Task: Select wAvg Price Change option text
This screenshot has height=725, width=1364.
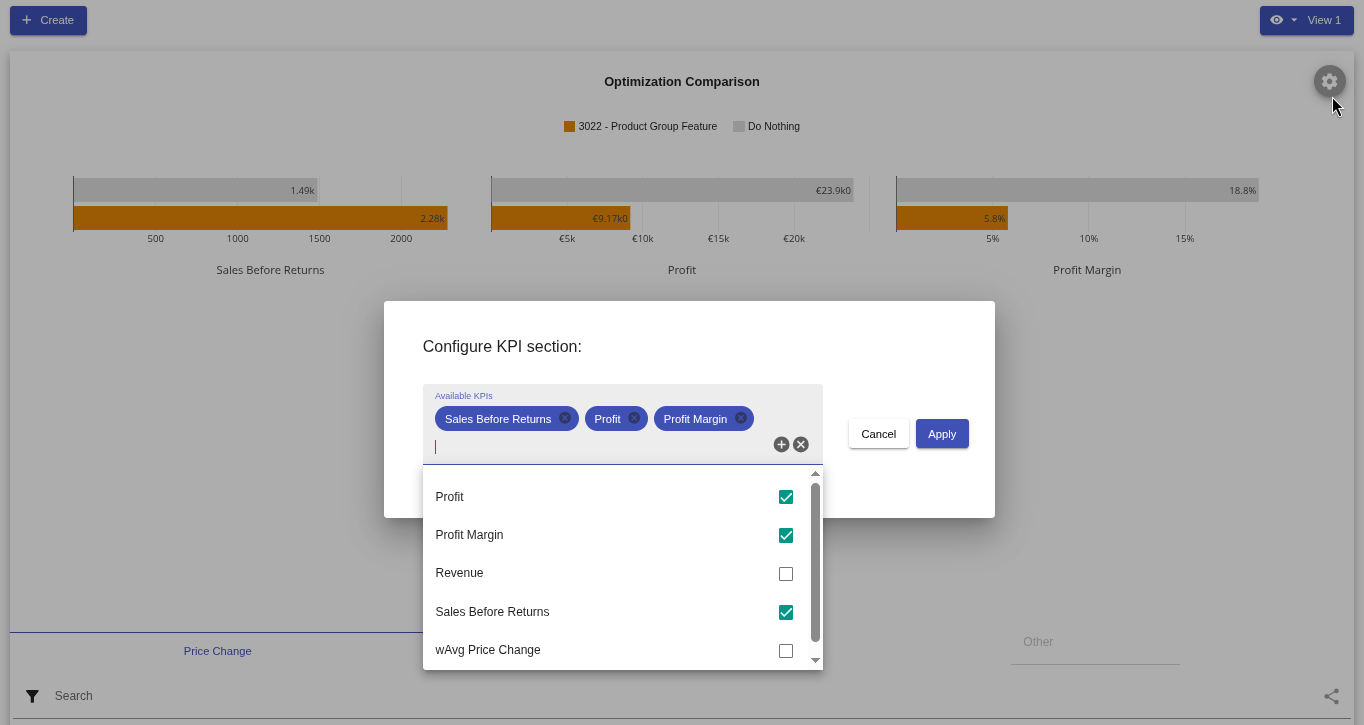Action: point(488,650)
